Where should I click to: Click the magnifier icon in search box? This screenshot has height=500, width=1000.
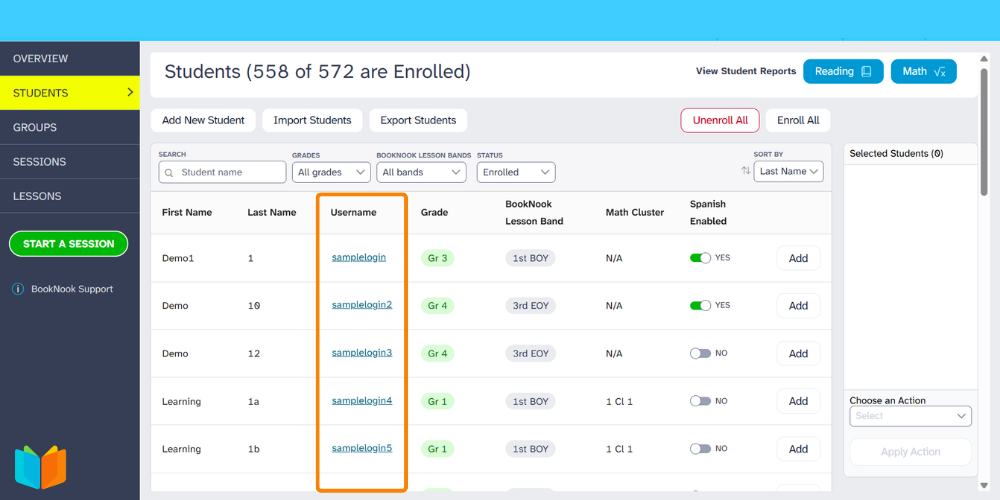point(169,172)
